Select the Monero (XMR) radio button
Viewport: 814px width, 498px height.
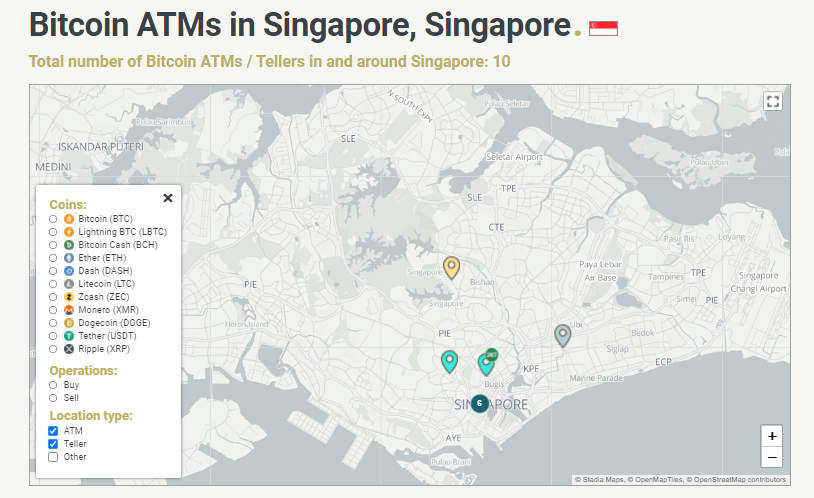pyautogui.click(x=53, y=310)
